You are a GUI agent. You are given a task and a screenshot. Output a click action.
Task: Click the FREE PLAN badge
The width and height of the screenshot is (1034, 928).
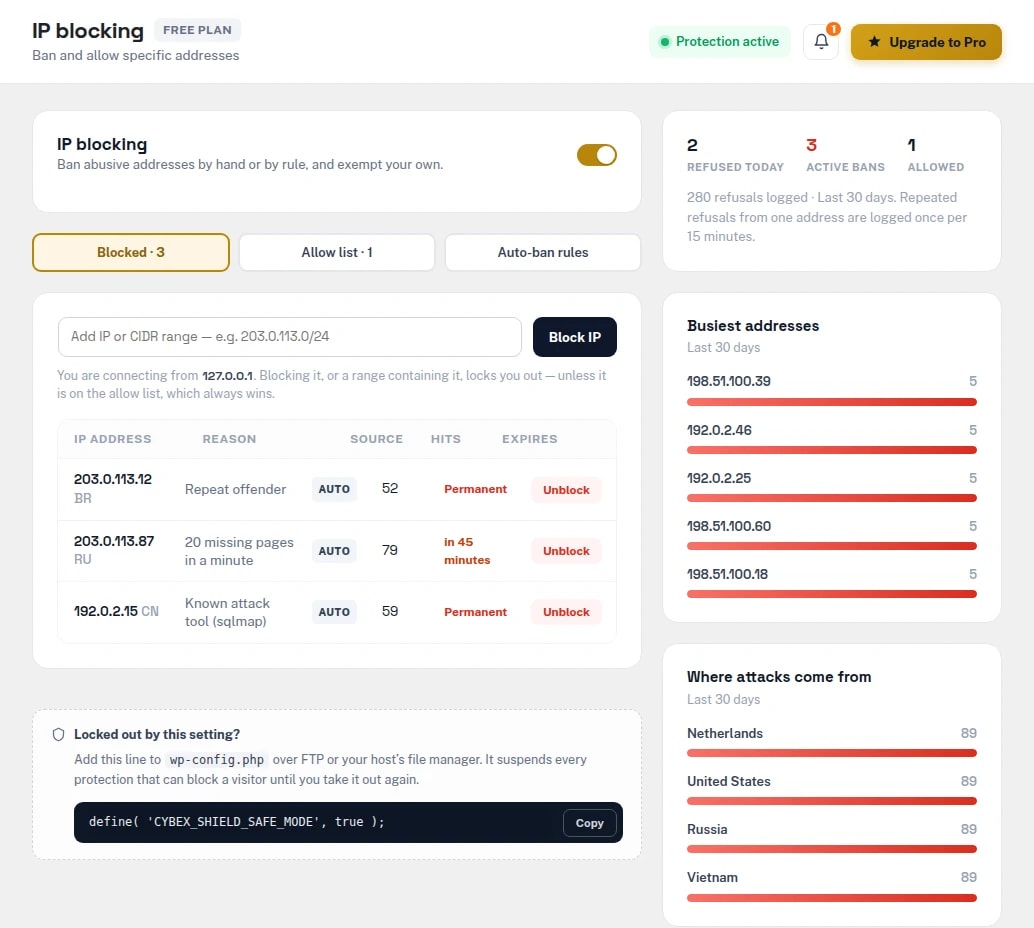[x=197, y=30]
